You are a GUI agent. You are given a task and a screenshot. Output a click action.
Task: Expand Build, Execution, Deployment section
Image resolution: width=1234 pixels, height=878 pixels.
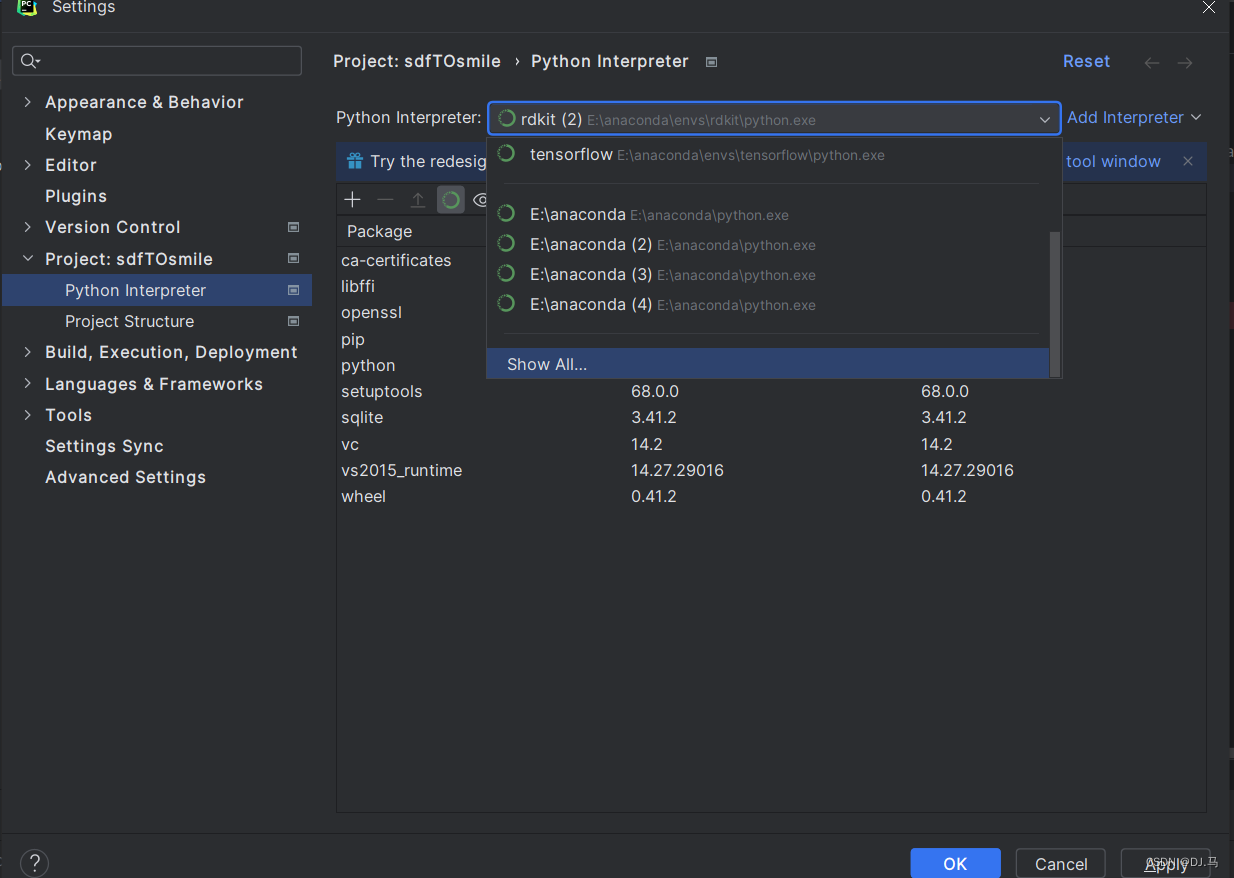pos(27,352)
